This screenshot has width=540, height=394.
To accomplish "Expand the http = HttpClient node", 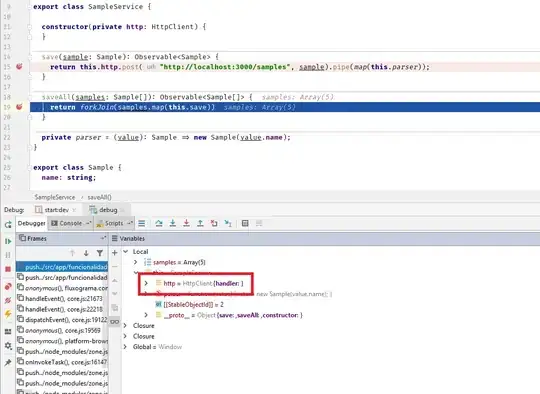I will (146, 283).
